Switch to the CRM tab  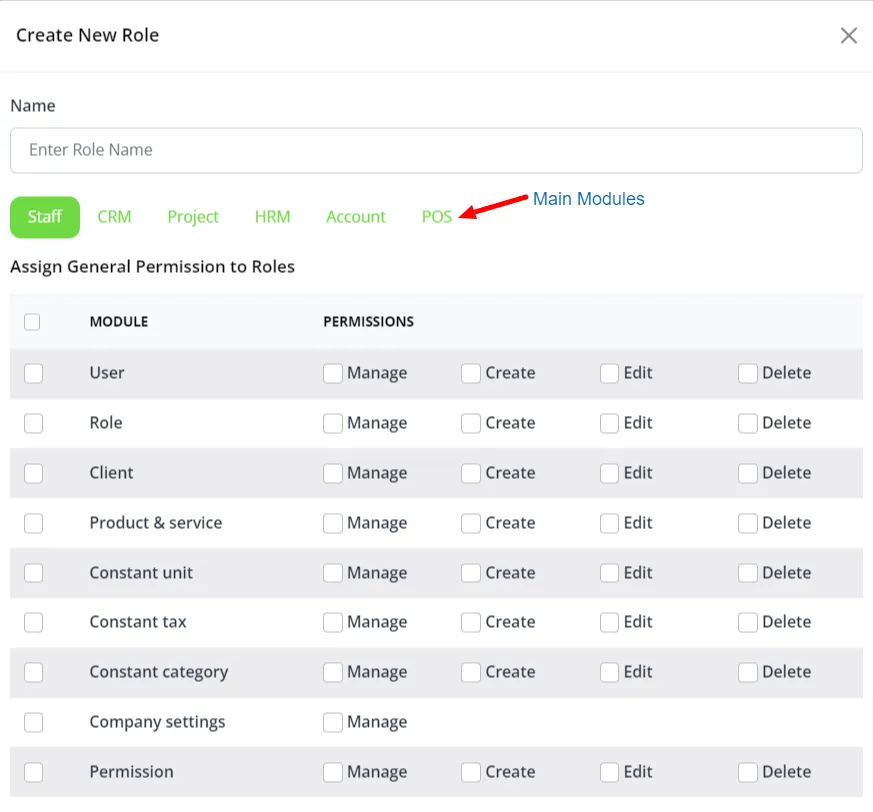[x=114, y=217]
